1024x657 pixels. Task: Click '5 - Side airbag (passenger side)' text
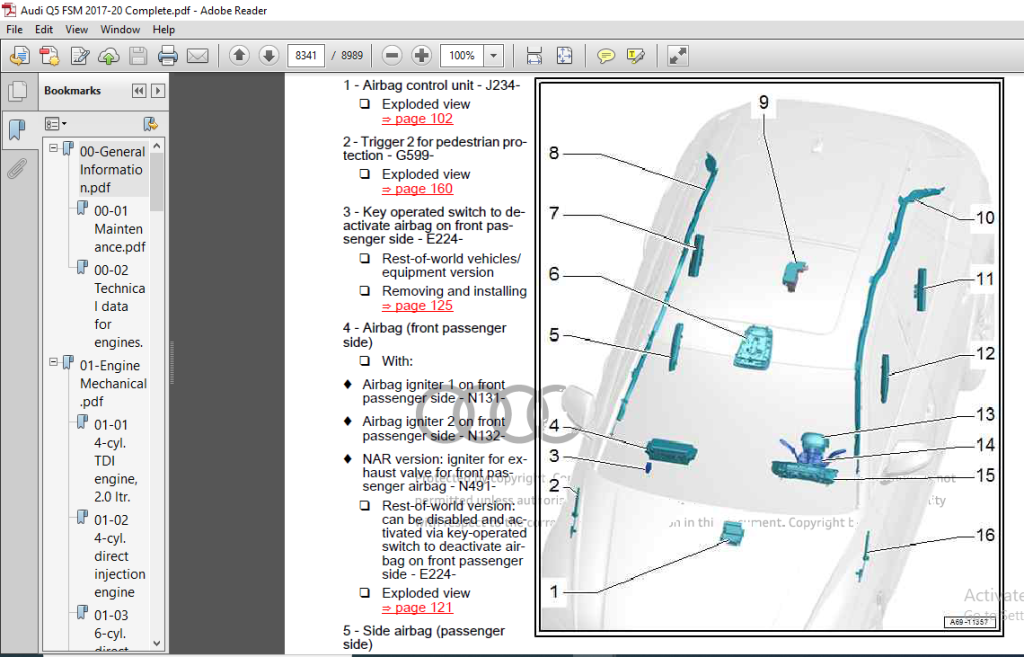click(424, 637)
